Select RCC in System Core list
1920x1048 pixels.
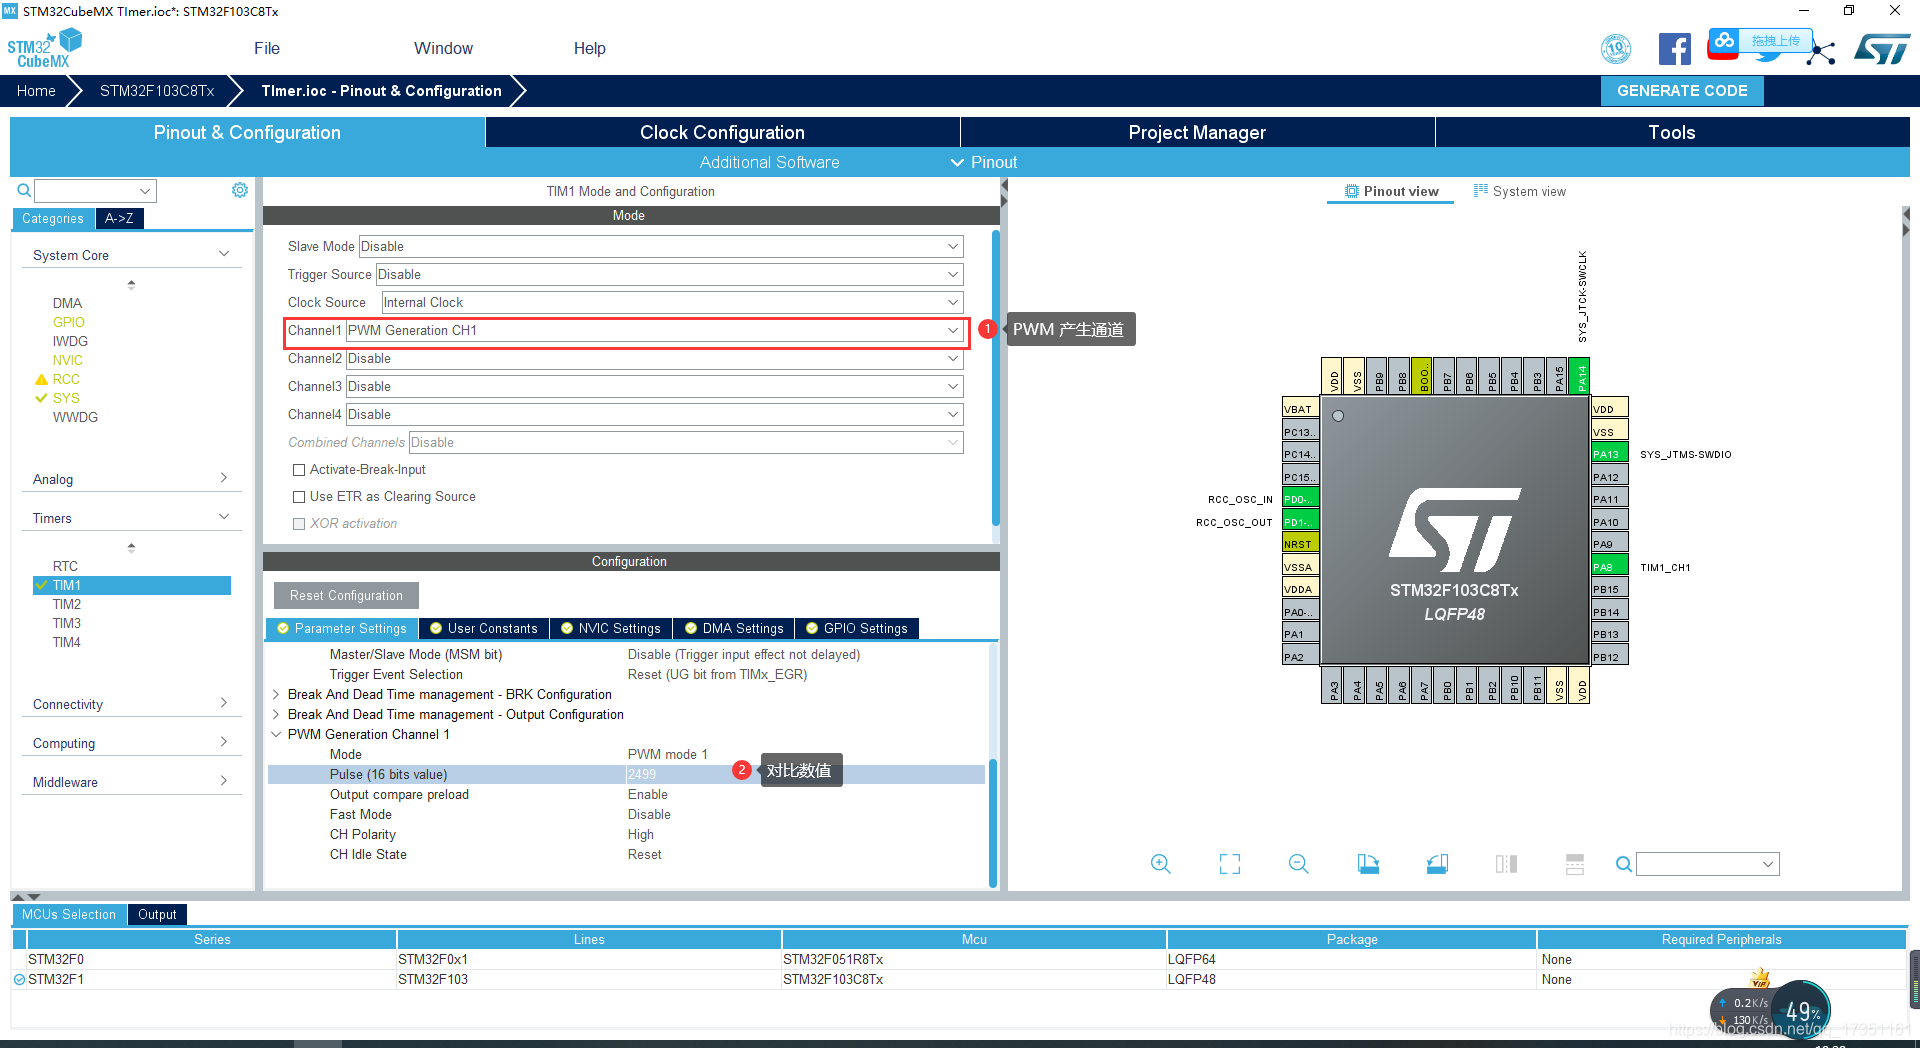click(x=66, y=379)
